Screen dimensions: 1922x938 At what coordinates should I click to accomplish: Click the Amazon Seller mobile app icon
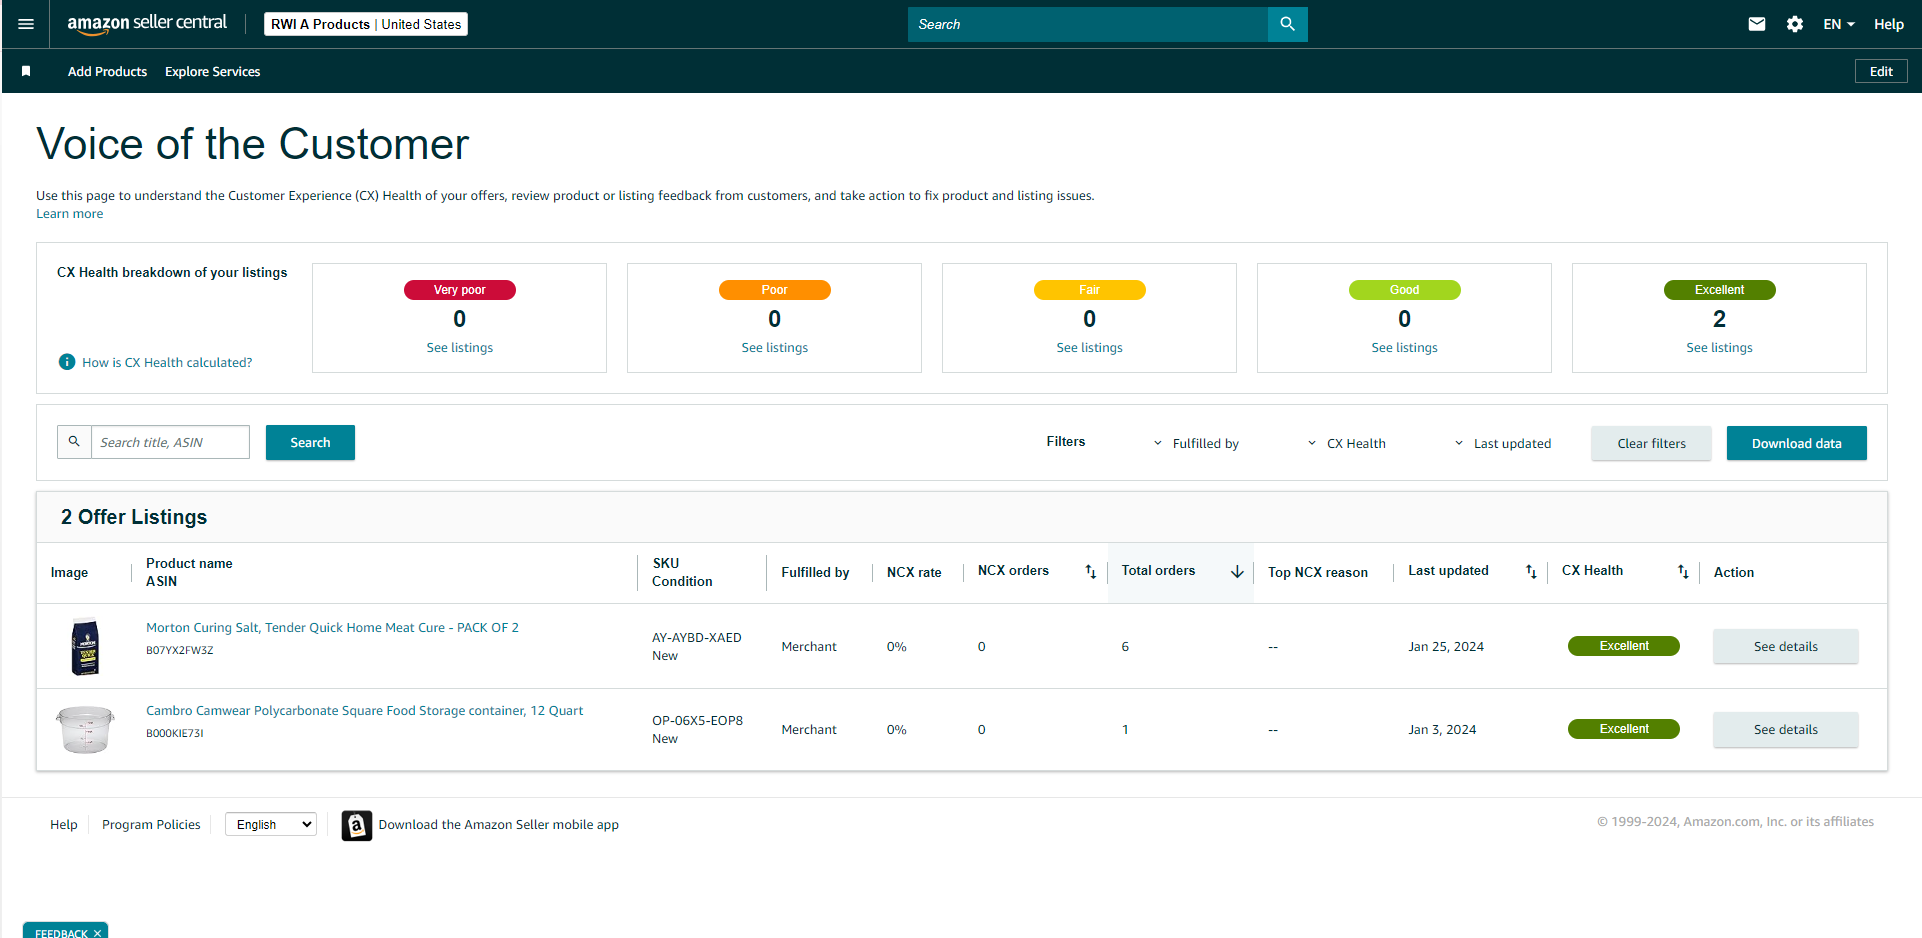[357, 825]
